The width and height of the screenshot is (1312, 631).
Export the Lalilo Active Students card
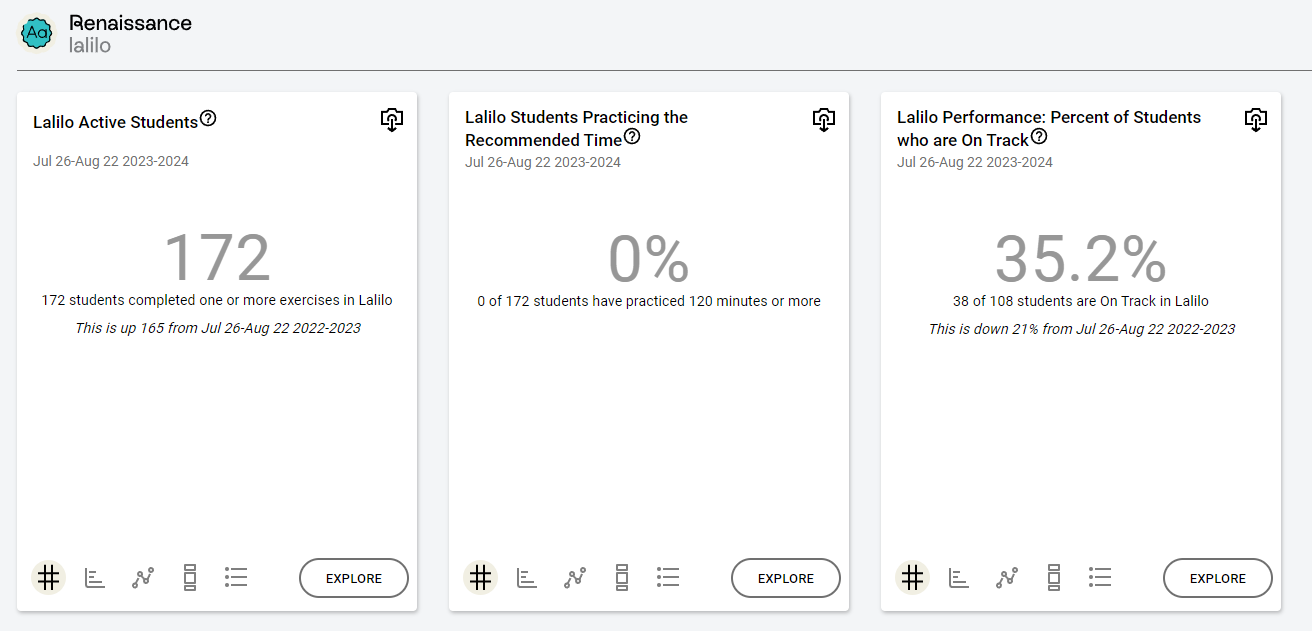coord(392,120)
